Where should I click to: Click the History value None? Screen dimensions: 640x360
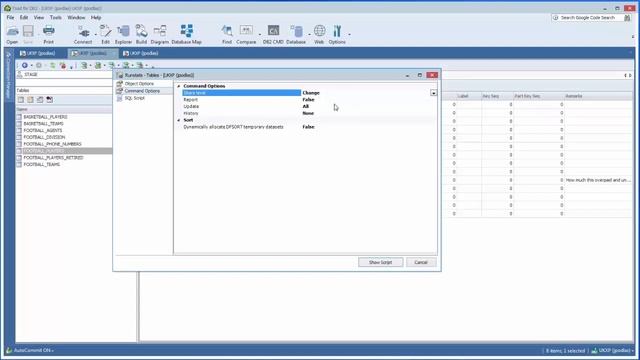tap(308, 113)
